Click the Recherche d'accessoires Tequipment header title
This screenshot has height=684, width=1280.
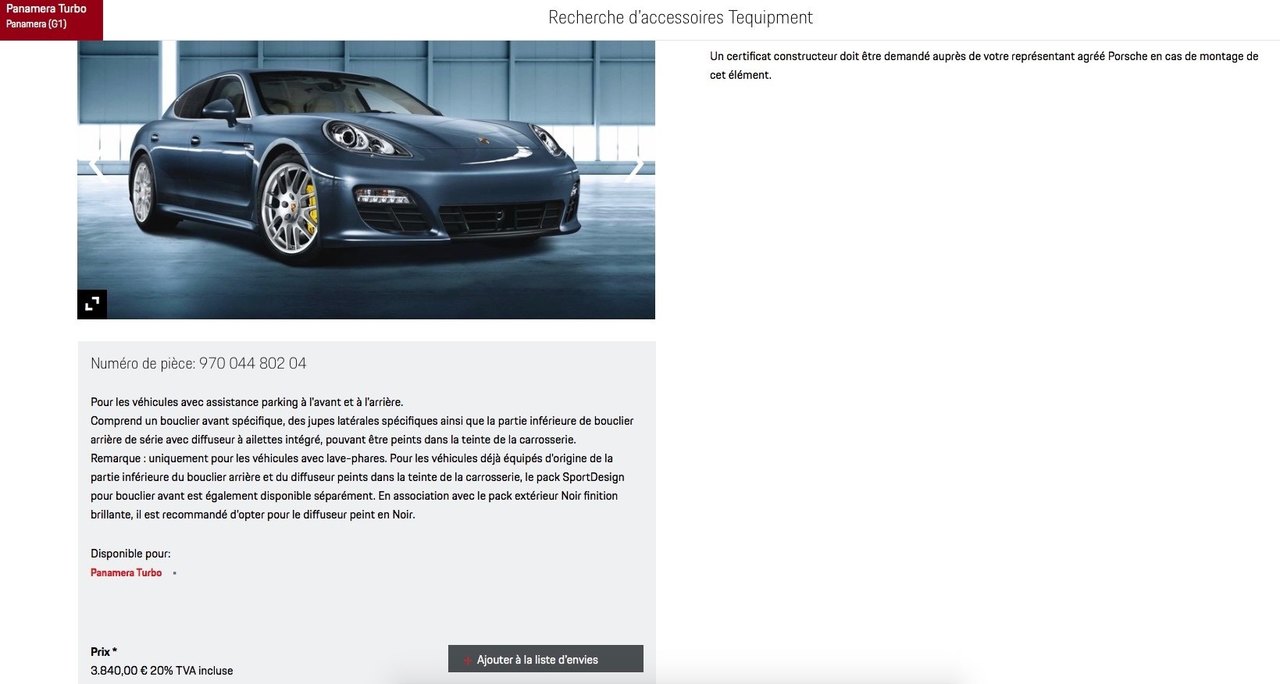pos(680,17)
